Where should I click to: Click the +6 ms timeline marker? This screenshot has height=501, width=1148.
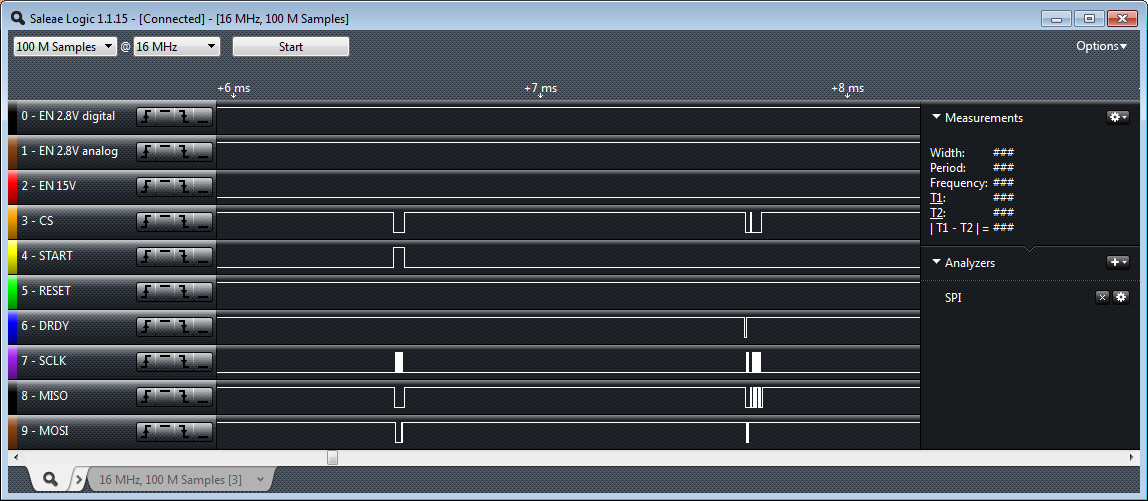point(234,88)
